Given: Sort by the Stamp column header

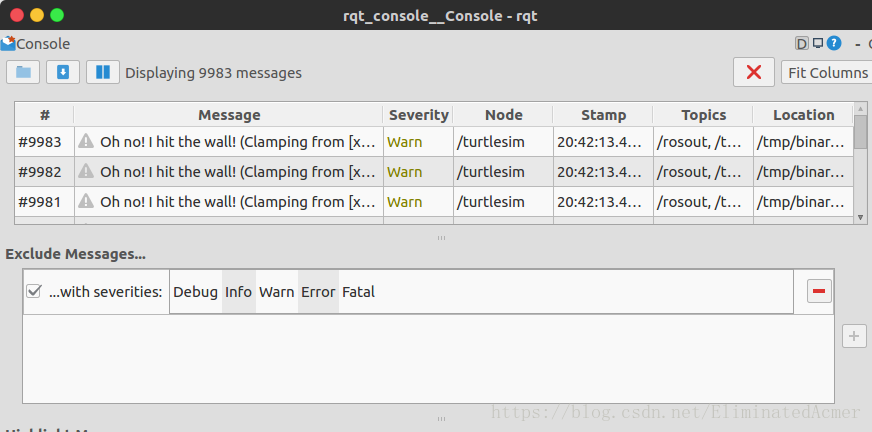Looking at the screenshot, I should (603, 115).
